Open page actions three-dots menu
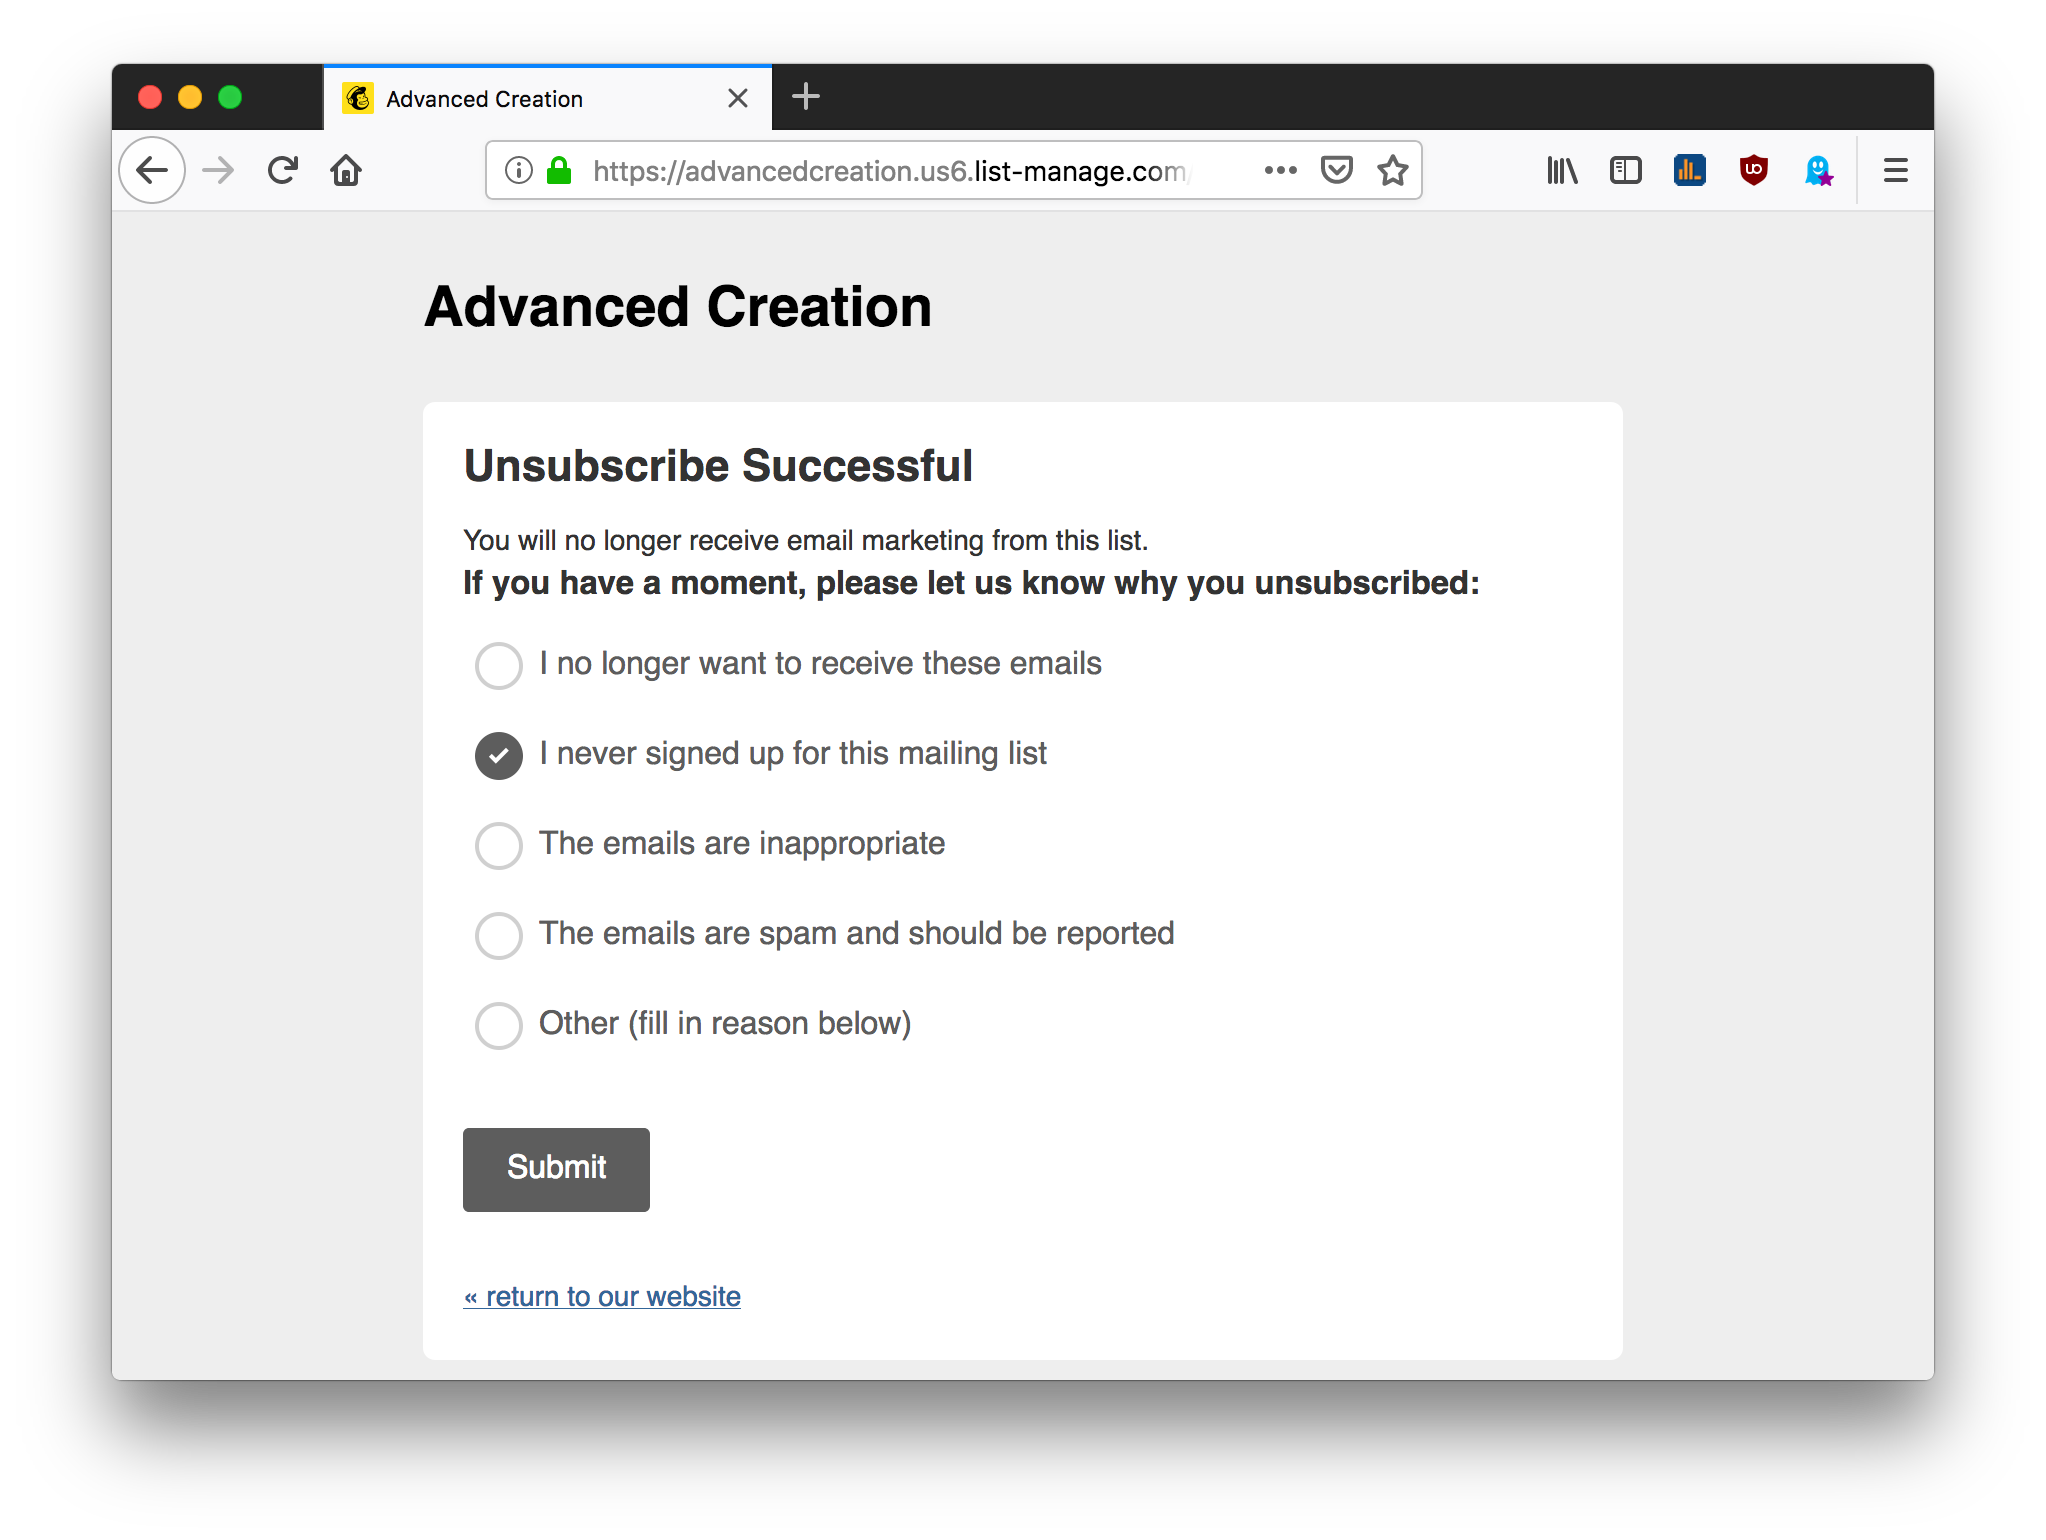Viewport: 2046px width, 1540px height. 1280,170
